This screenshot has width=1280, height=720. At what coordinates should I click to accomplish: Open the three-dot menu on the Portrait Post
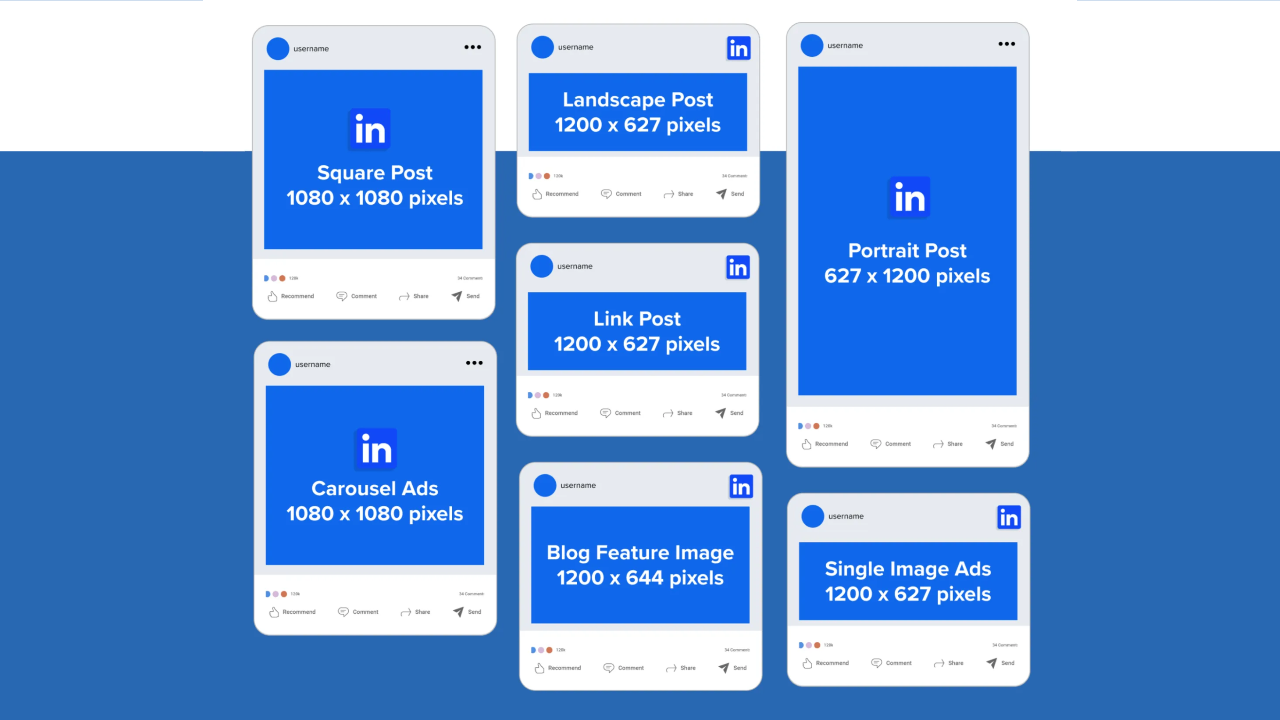[1006, 43]
